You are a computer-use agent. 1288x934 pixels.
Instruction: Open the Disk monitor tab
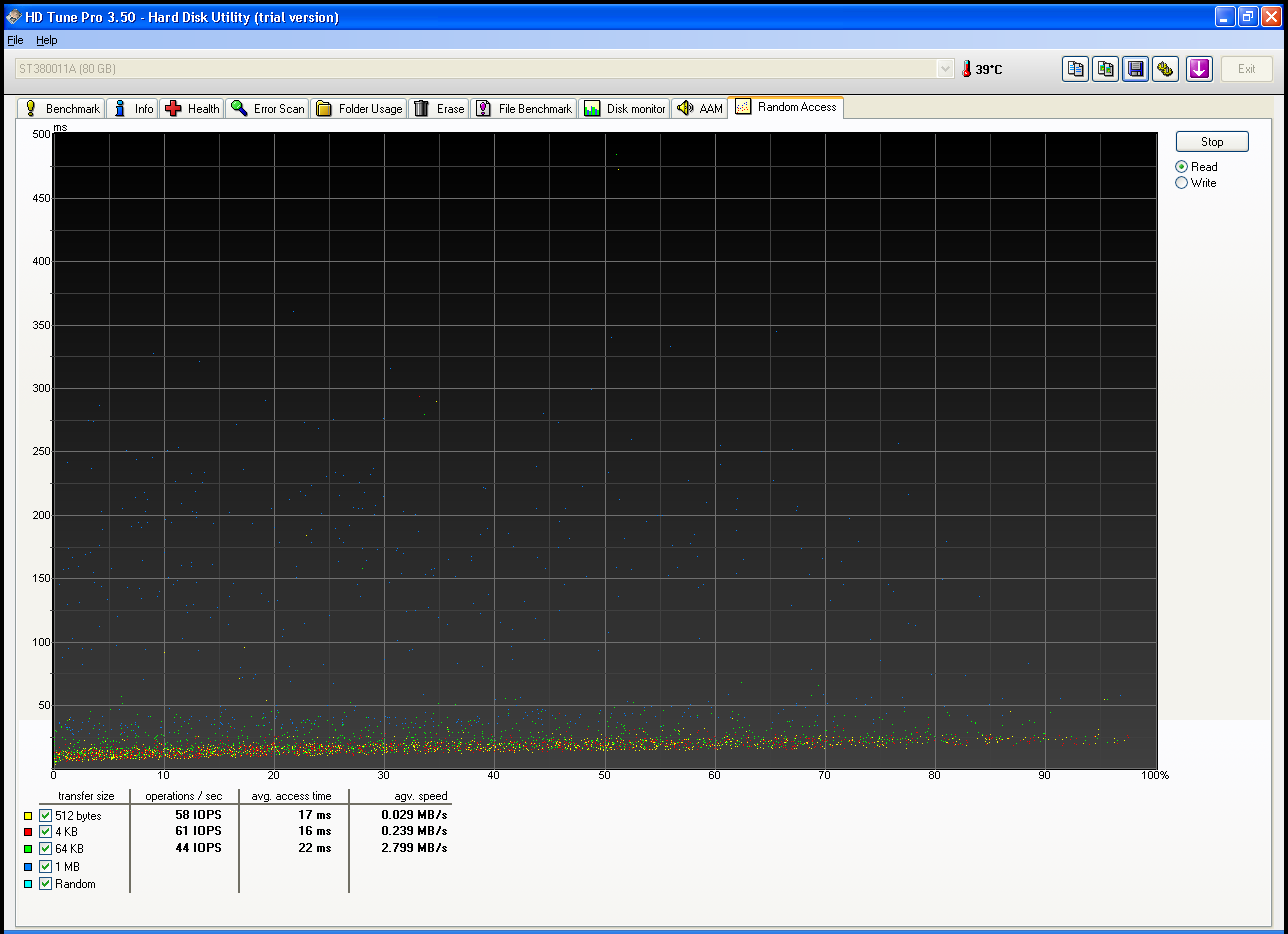click(x=624, y=108)
